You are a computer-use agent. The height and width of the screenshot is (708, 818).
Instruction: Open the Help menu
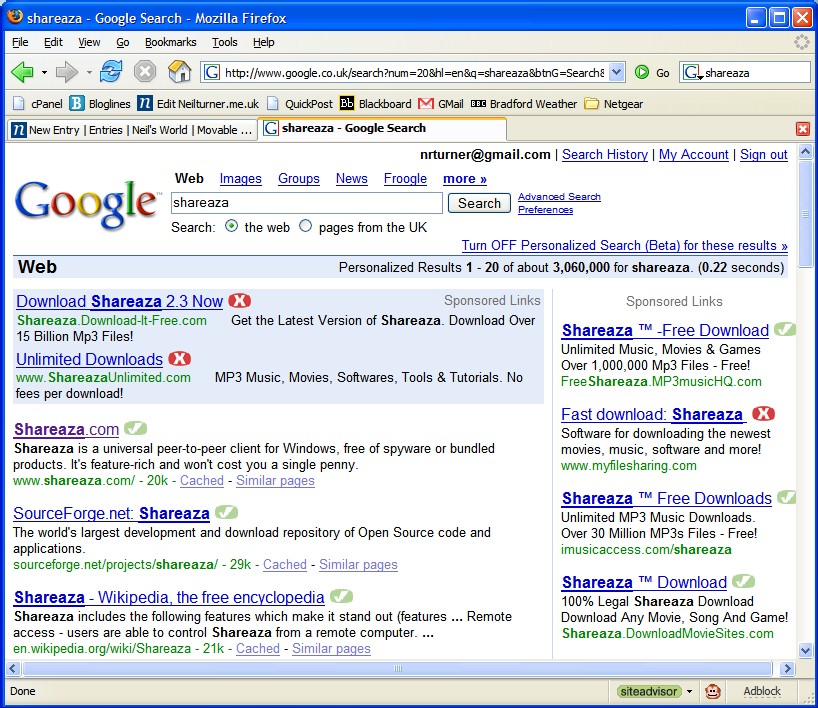[x=263, y=42]
